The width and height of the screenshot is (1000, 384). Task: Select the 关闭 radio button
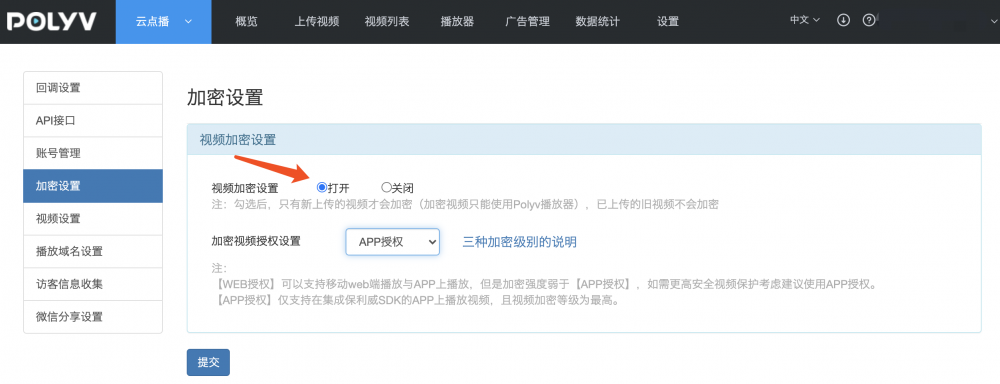click(x=386, y=188)
